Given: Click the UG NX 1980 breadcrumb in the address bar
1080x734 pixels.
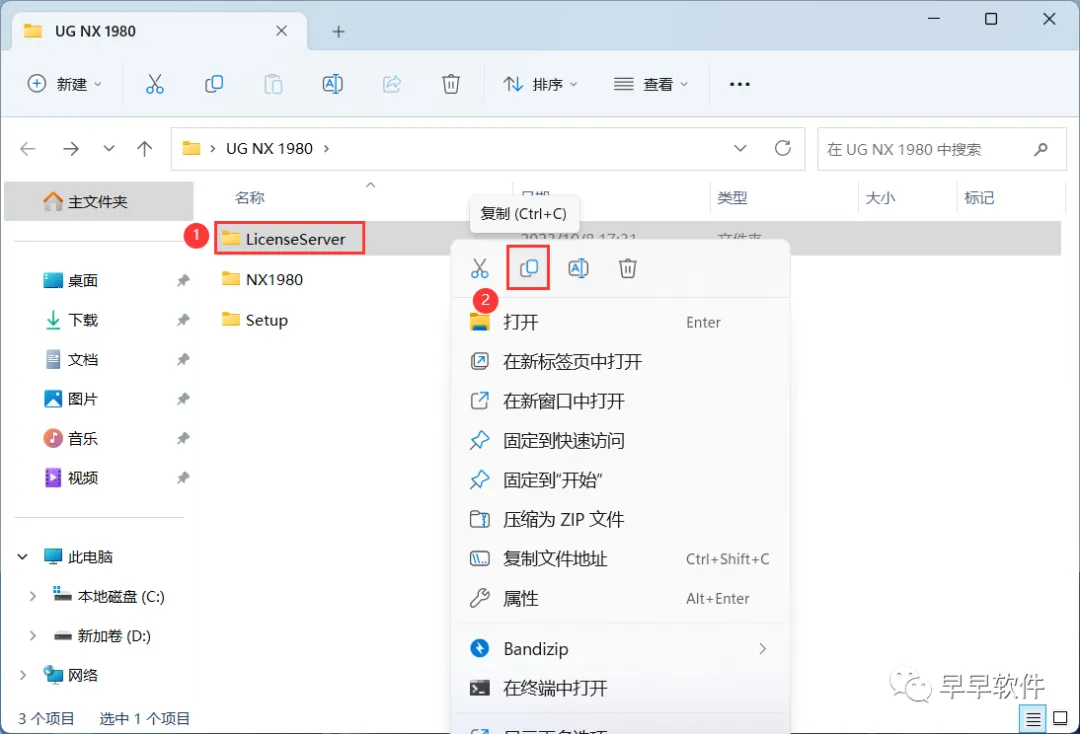Looking at the screenshot, I should (269, 149).
